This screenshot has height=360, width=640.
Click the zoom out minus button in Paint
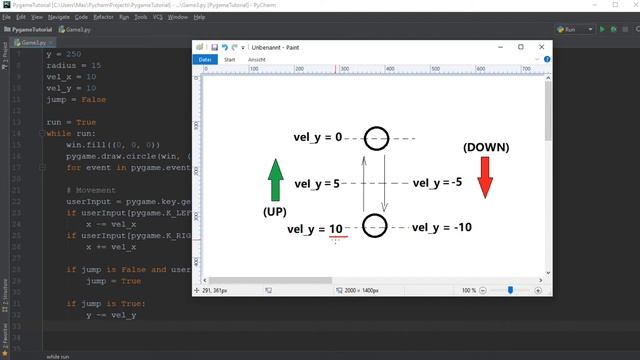coord(483,291)
